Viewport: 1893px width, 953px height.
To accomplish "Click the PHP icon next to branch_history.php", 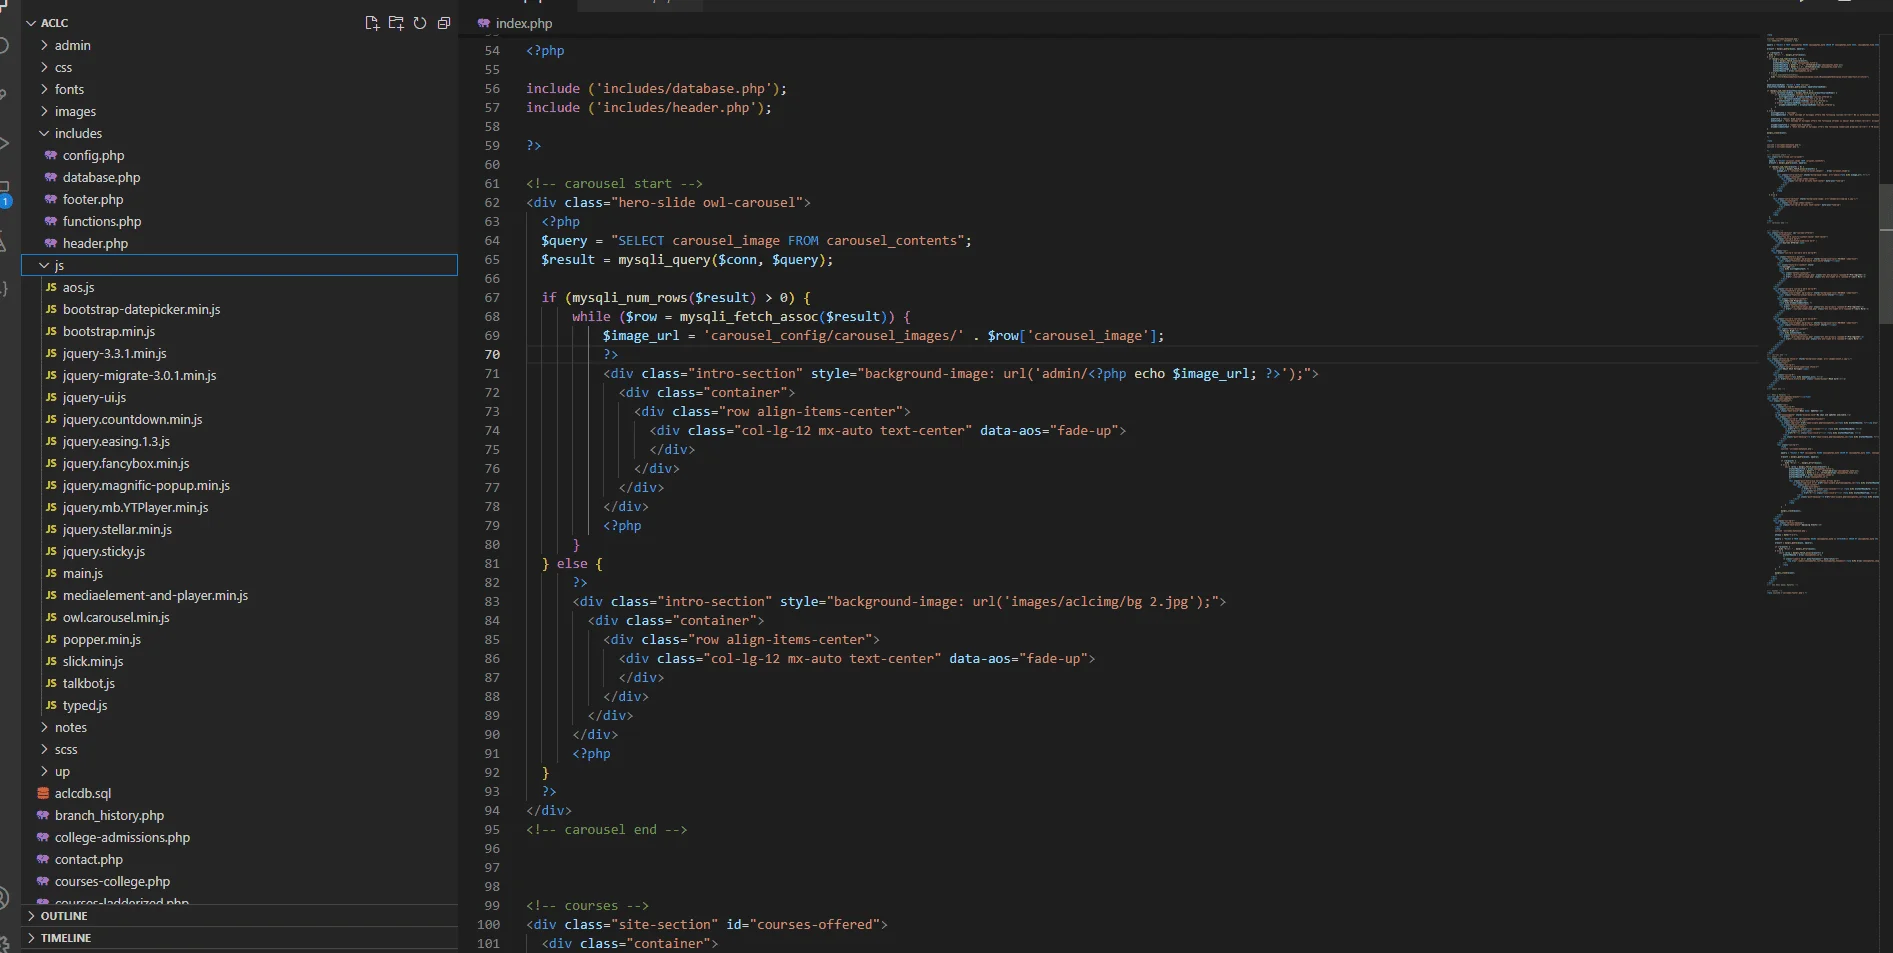I will pos(43,815).
